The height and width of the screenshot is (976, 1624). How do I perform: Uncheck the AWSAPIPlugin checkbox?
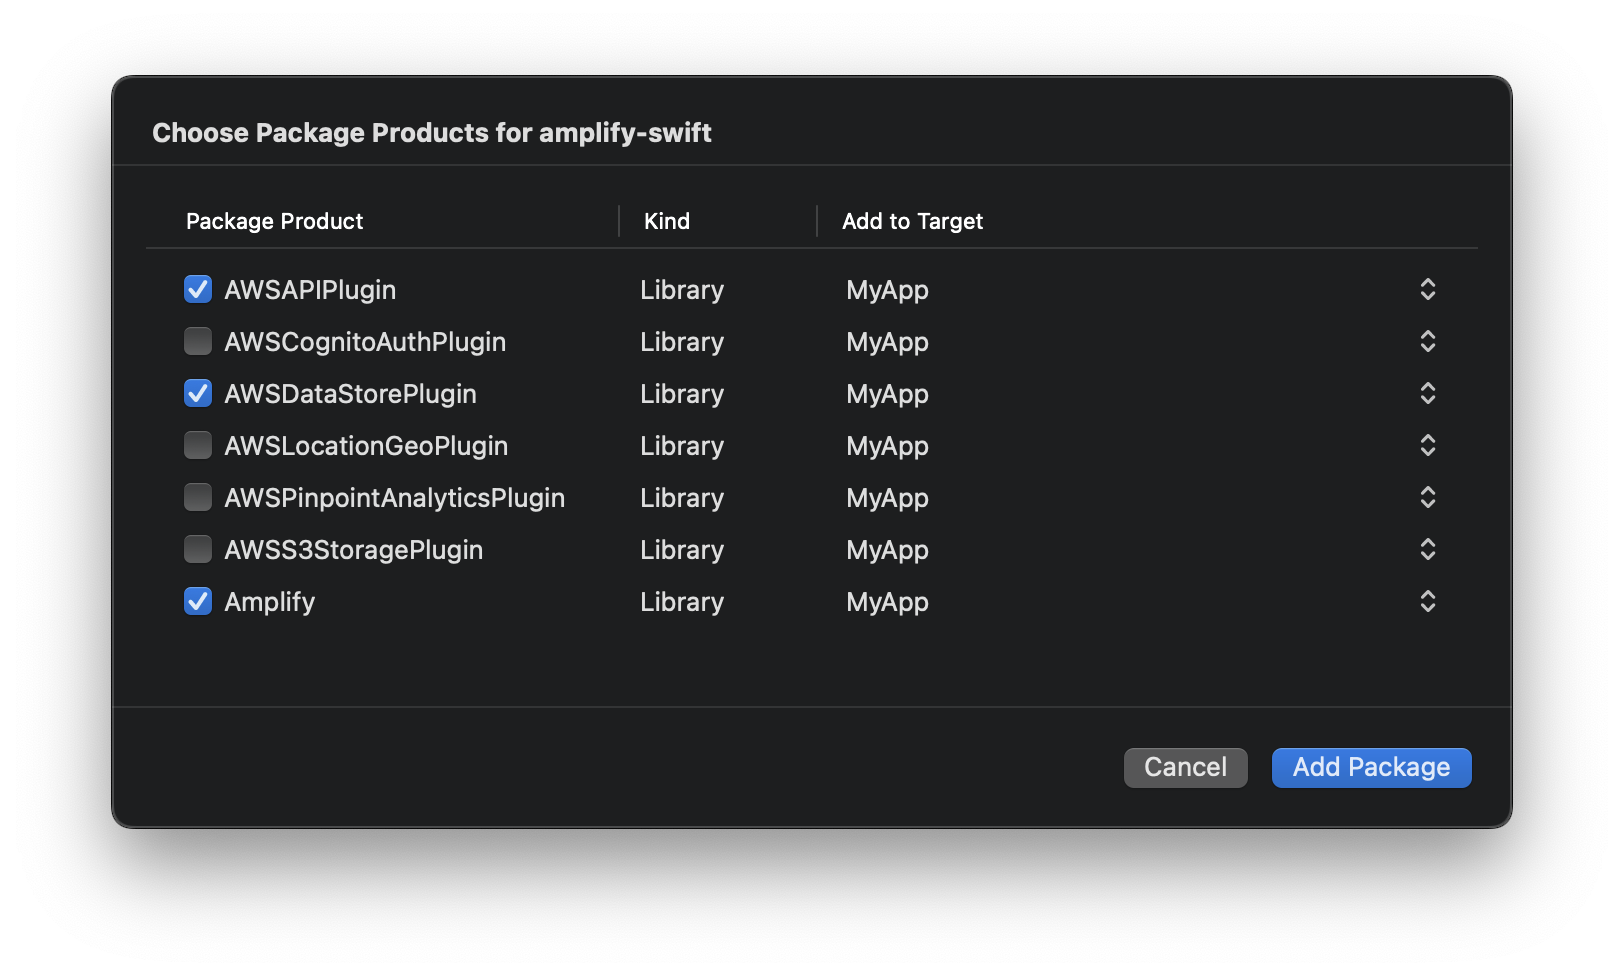point(198,289)
